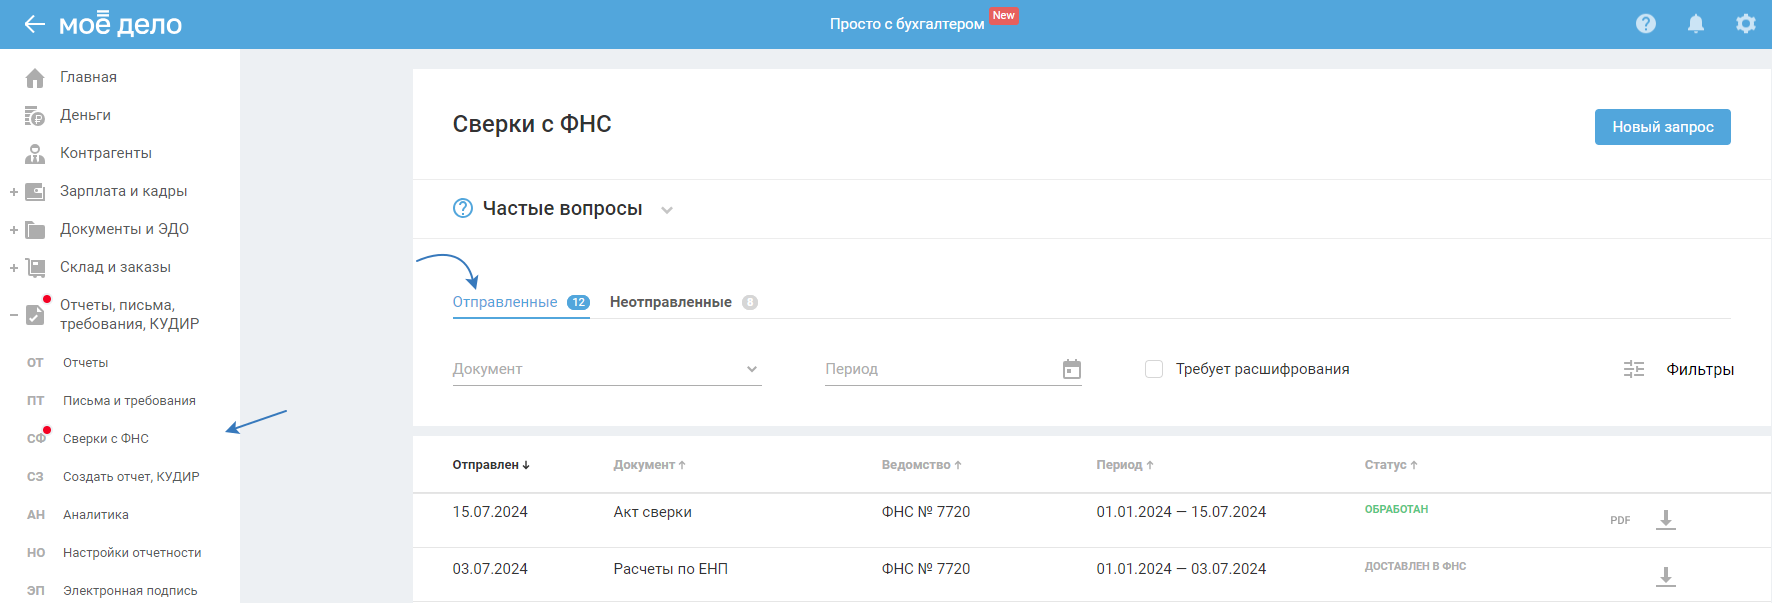The image size is (1772, 603).
Task: Open Электронная подпись menu item
Action: pos(130,591)
